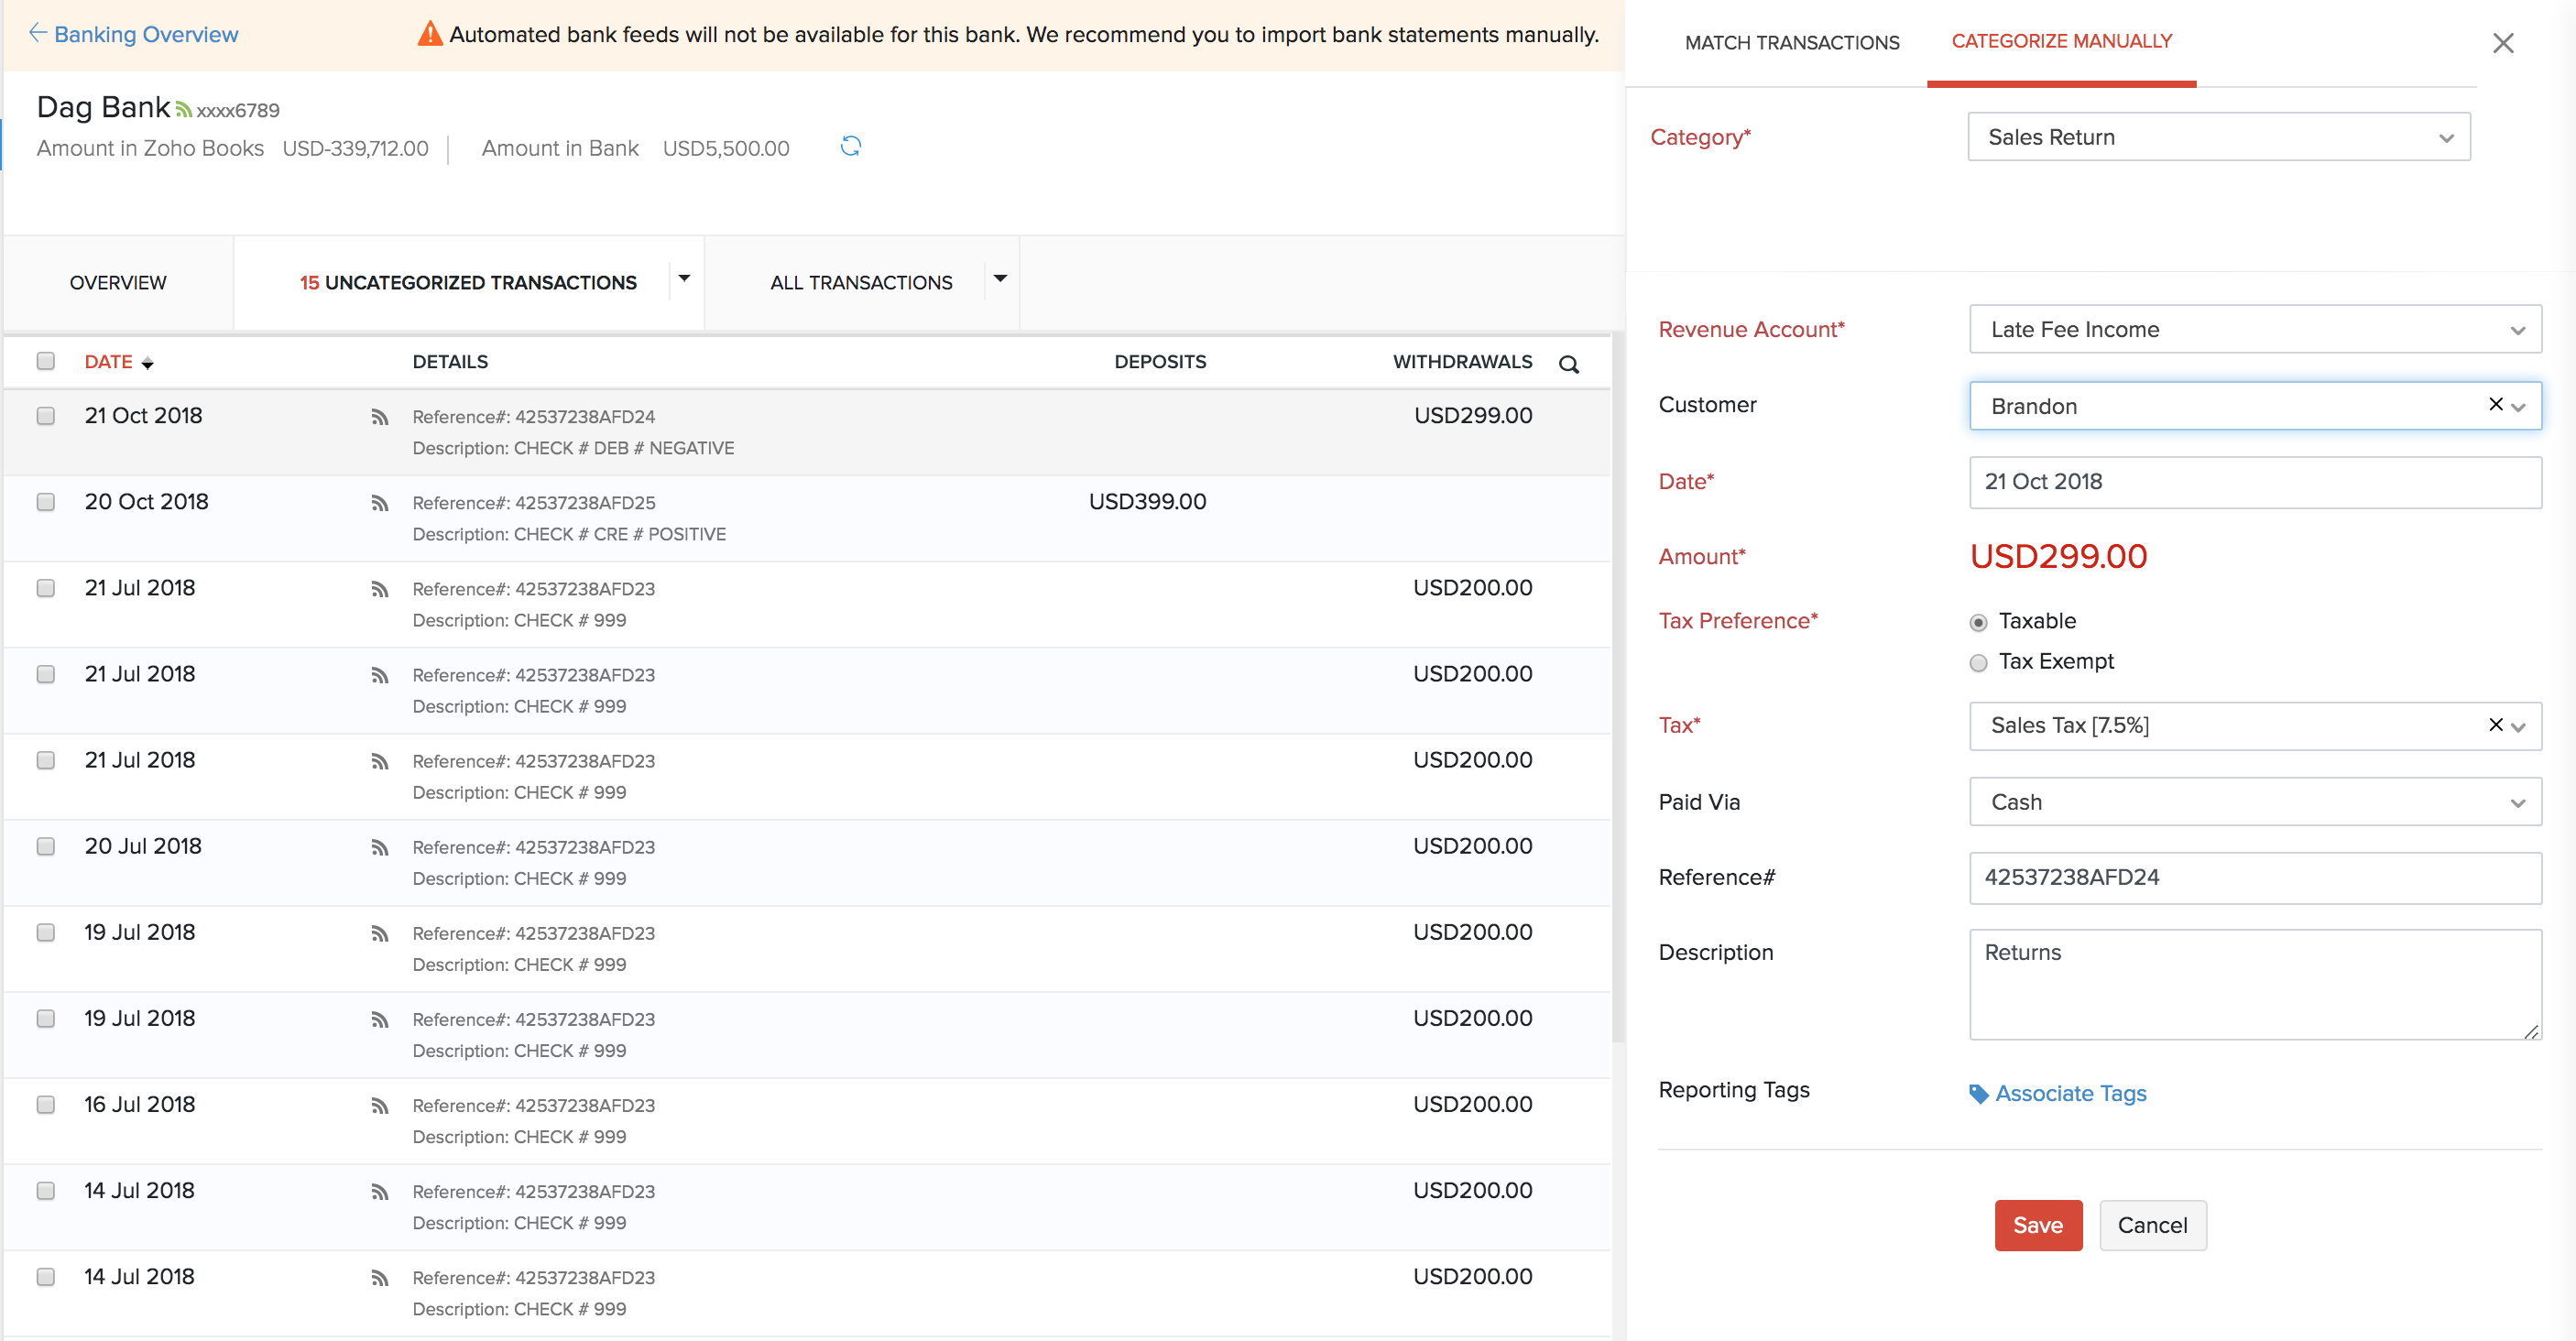Switch to Match Transactions tab
2576x1341 pixels.
[1791, 42]
